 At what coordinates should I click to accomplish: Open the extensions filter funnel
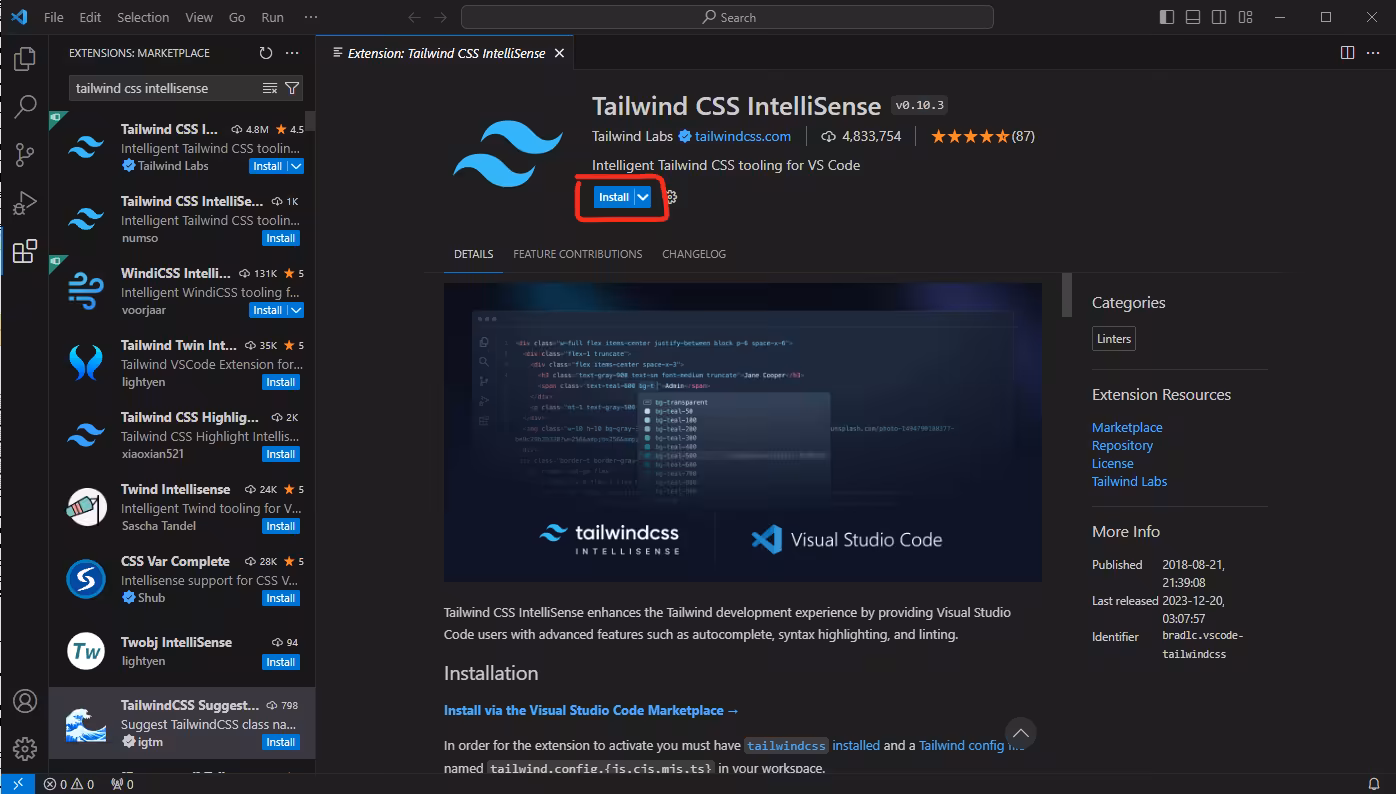pos(292,88)
